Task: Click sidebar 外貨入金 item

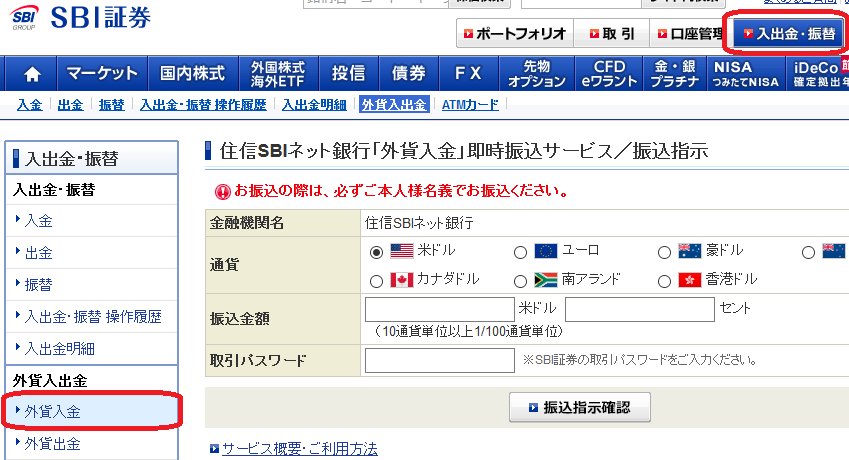Action: (92, 412)
